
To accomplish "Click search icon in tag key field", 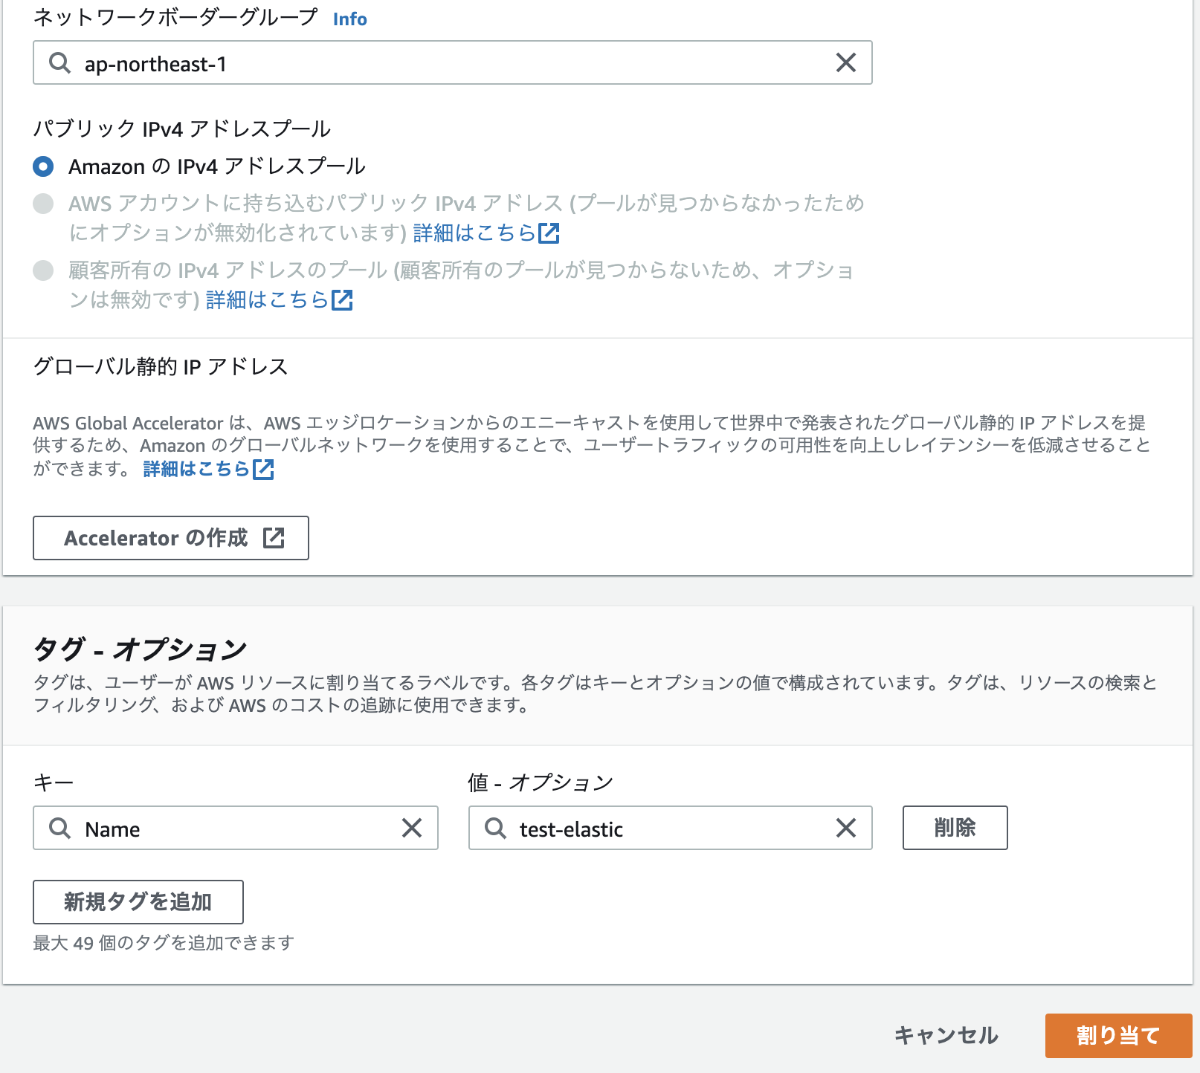I will pos(60,828).
